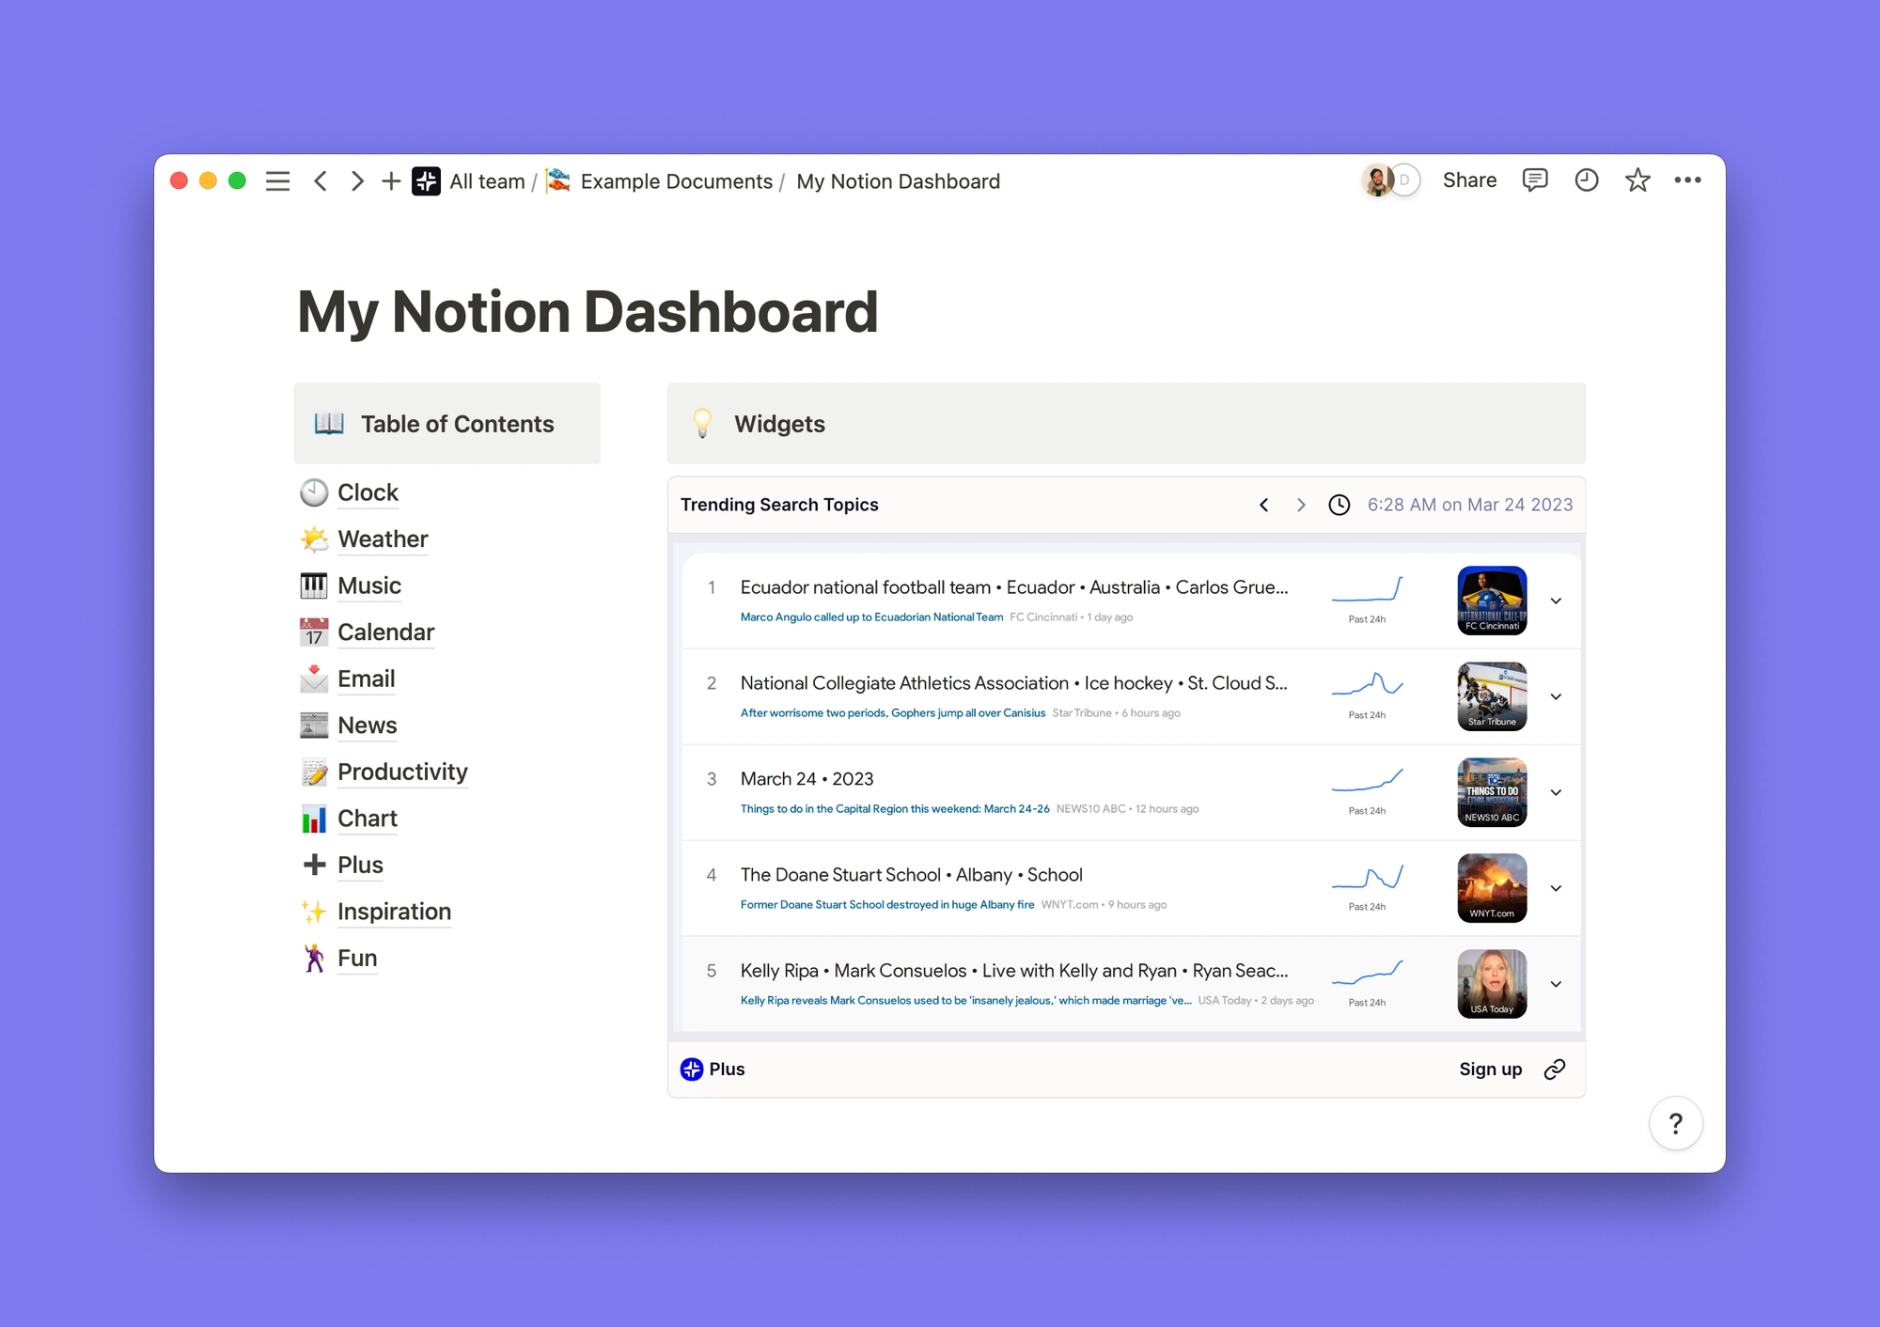
Task: Jump to the News section
Action: tap(367, 725)
